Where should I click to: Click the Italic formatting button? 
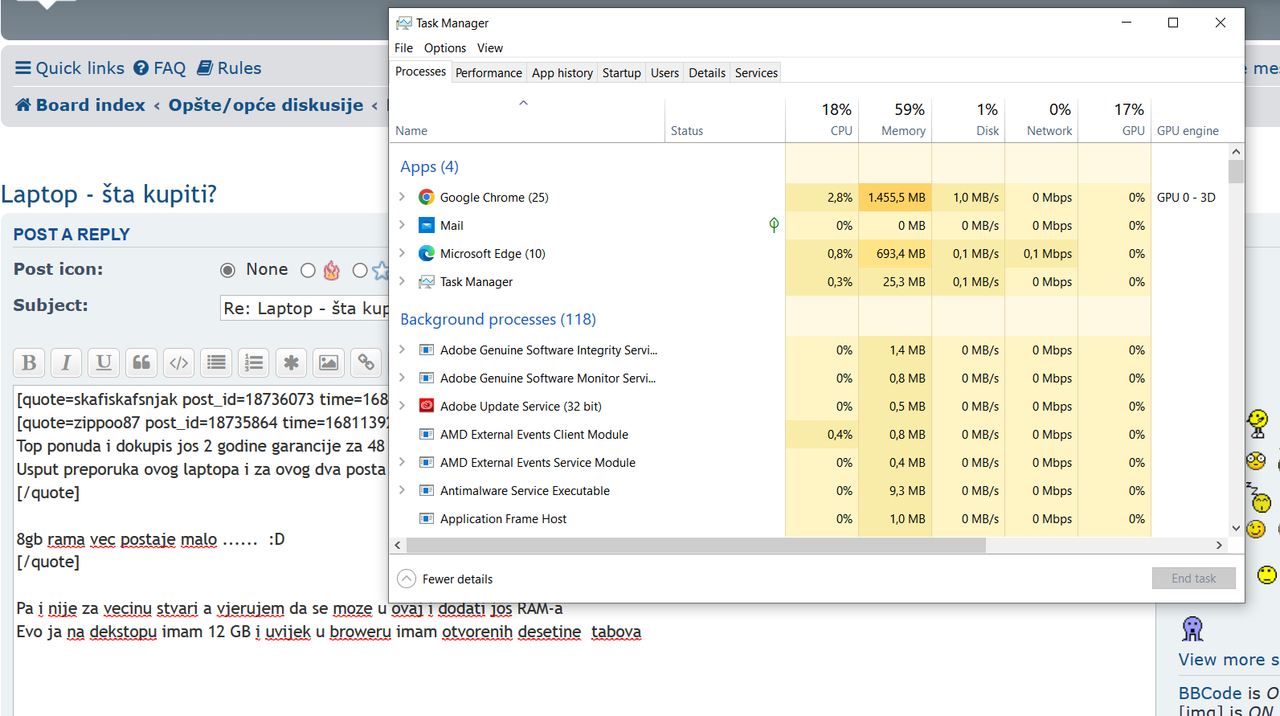coord(66,363)
